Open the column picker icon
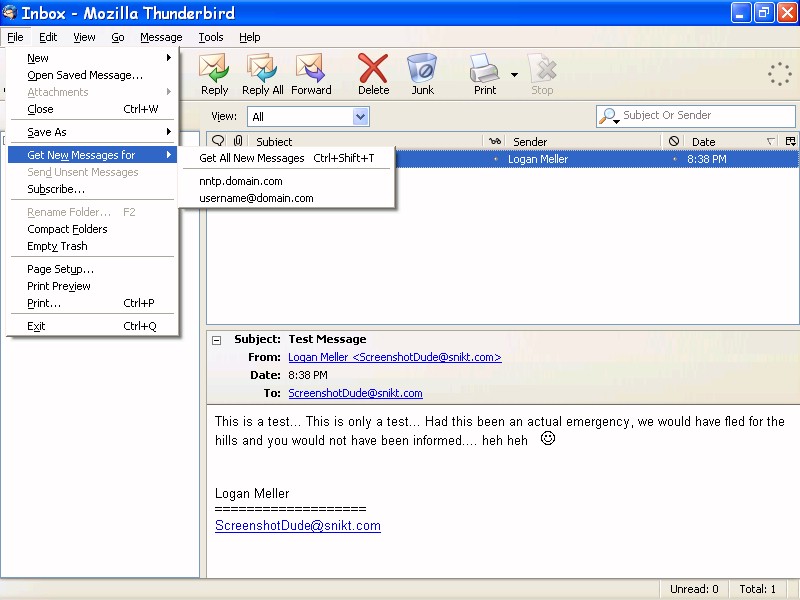The width and height of the screenshot is (800, 600). click(790, 141)
